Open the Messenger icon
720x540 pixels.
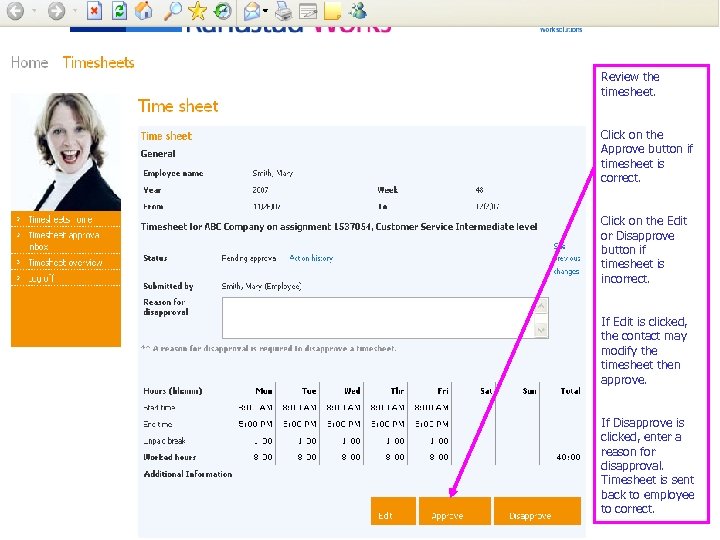pyautogui.click(x=358, y=11)
